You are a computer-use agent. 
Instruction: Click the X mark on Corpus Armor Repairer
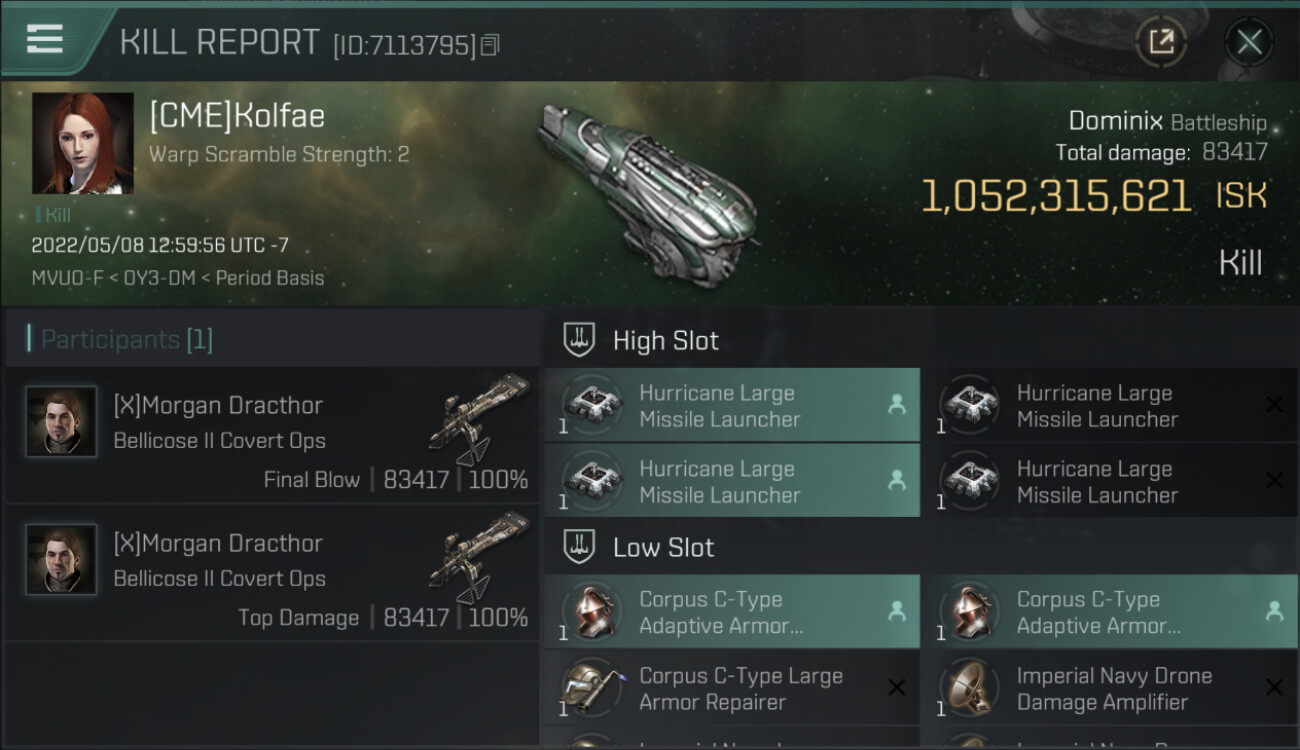pos(897,688)
